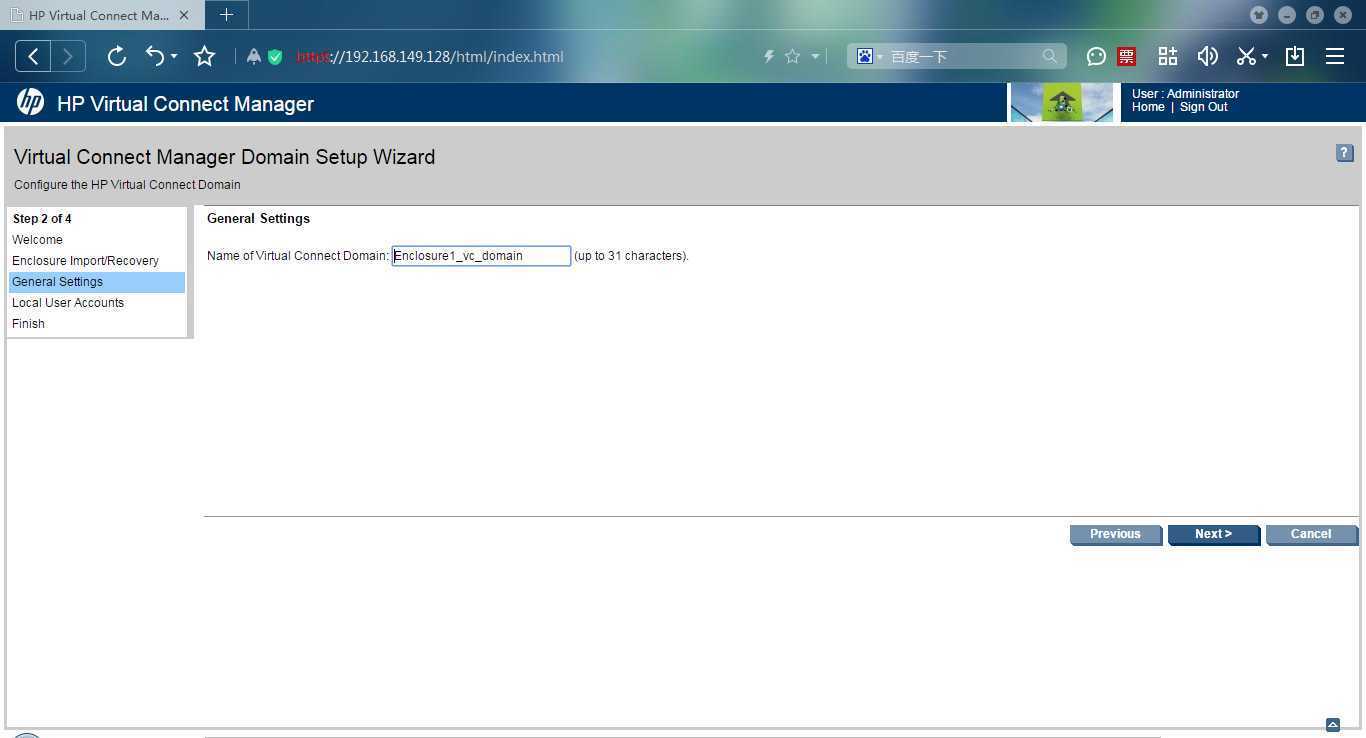Click the Next > button

(x=1214, y=534)
